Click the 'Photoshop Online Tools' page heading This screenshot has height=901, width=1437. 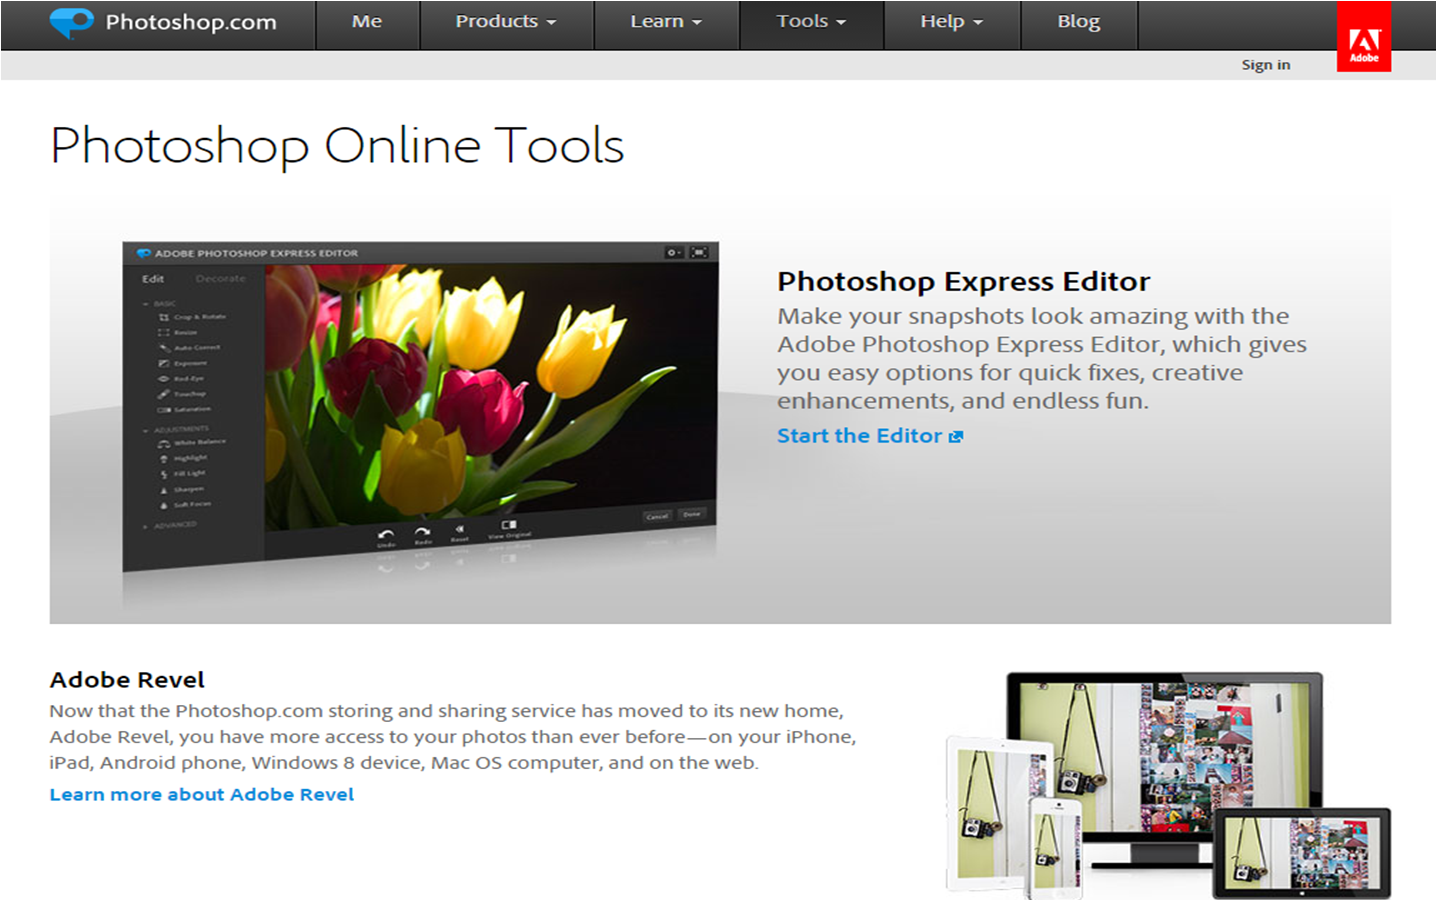337,146
